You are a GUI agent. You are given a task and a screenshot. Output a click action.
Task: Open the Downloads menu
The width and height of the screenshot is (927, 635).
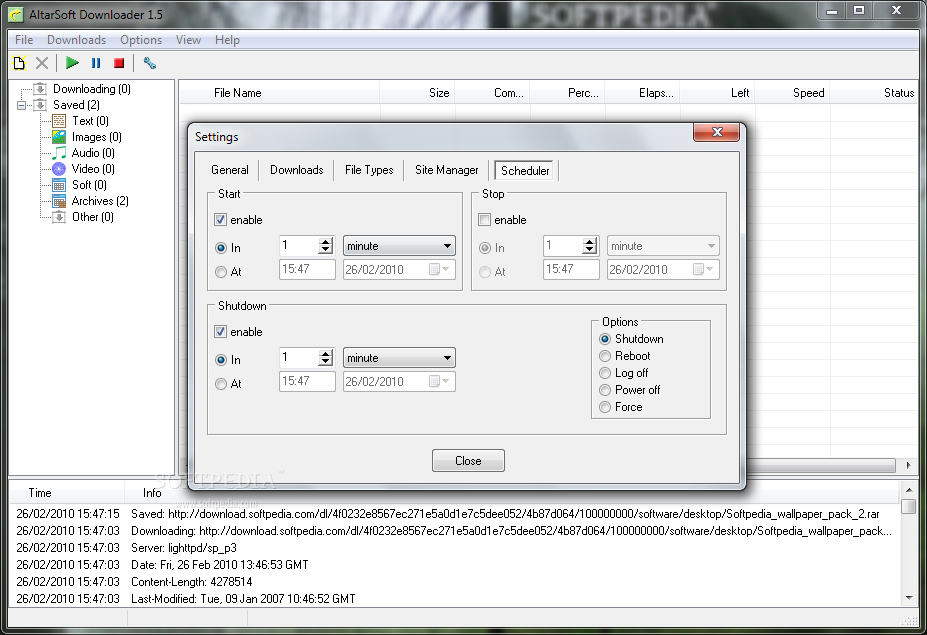click(76, 40)
